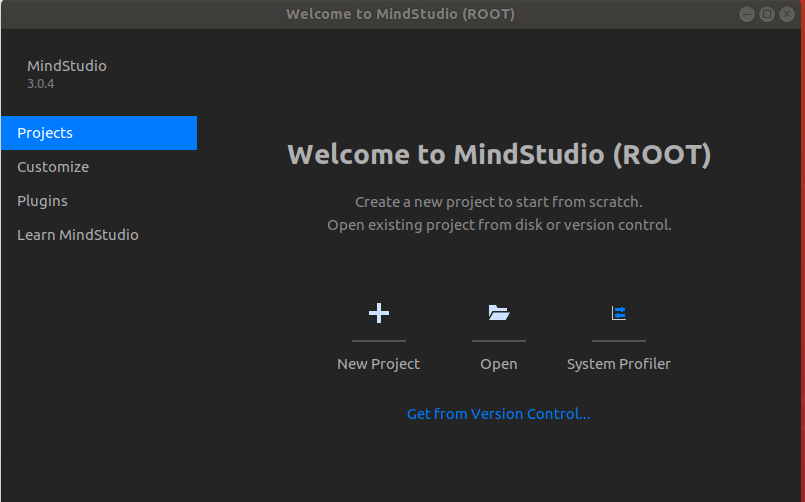
Task: Click the 'Create a new project' hint text
Action: 499,202
